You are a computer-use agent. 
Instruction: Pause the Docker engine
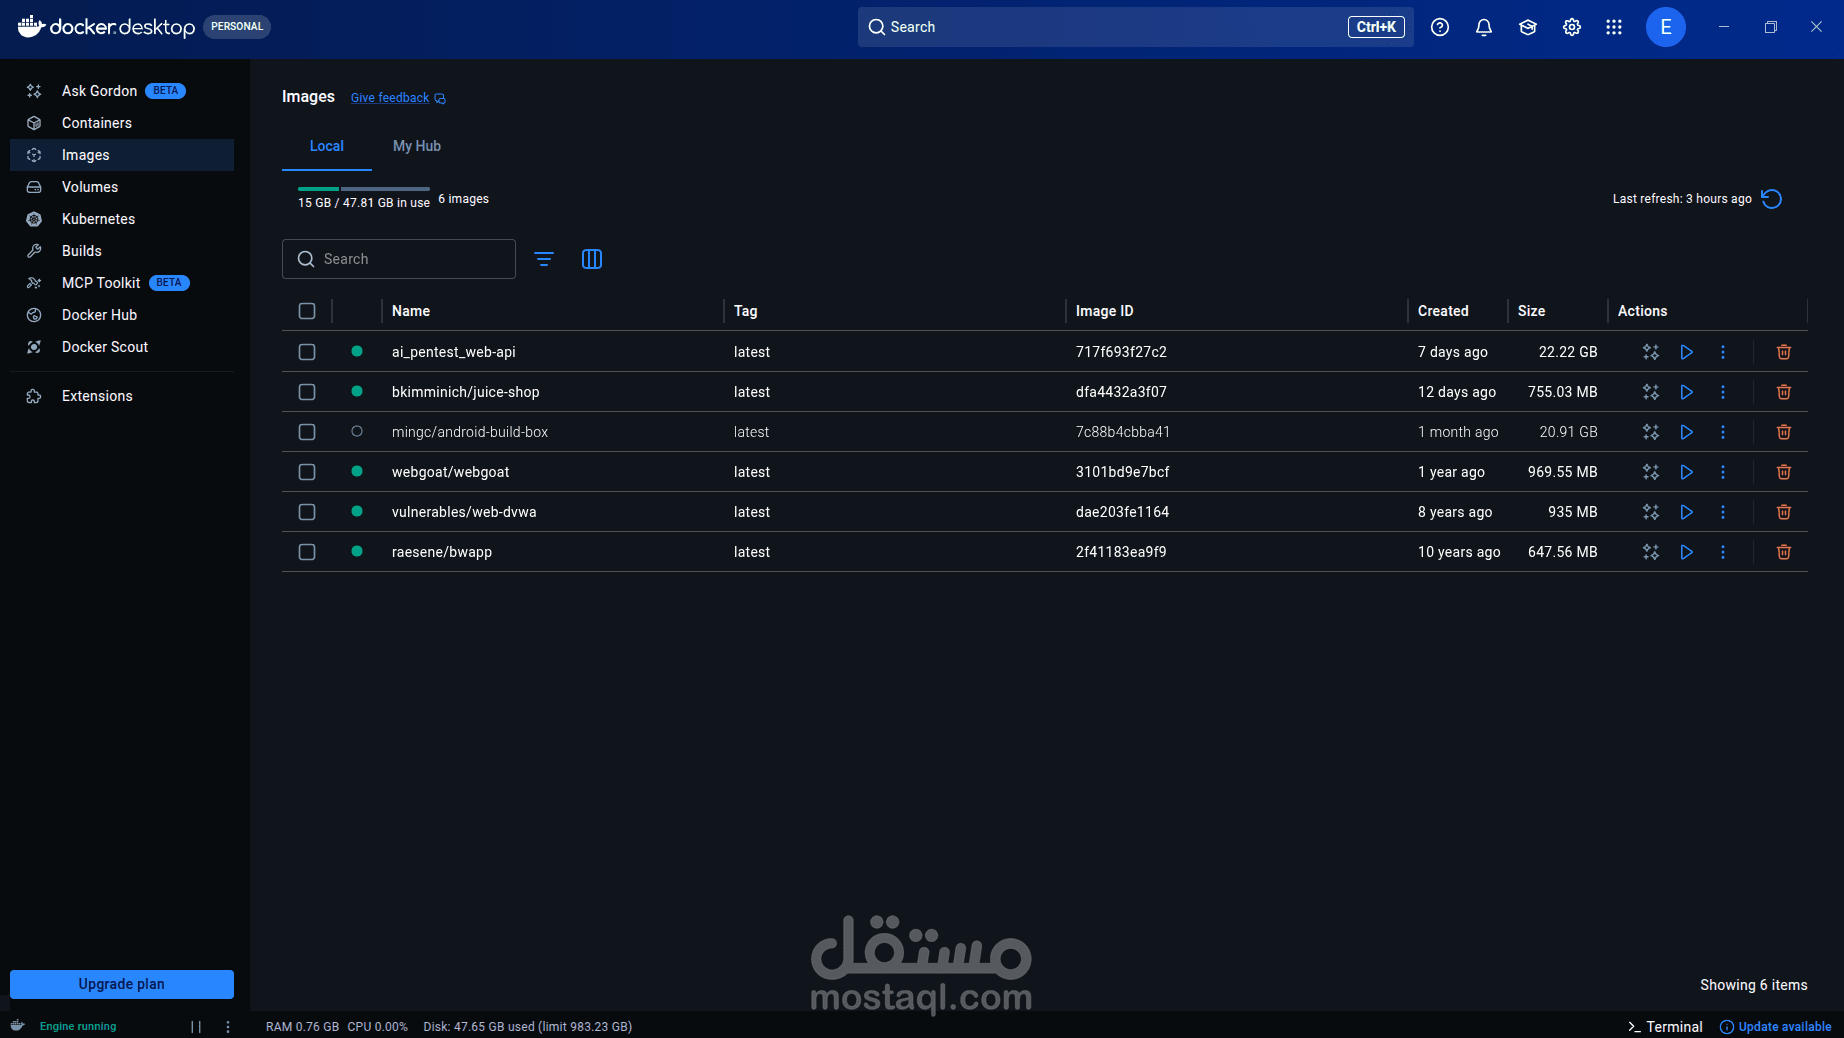click(196, 1027)
